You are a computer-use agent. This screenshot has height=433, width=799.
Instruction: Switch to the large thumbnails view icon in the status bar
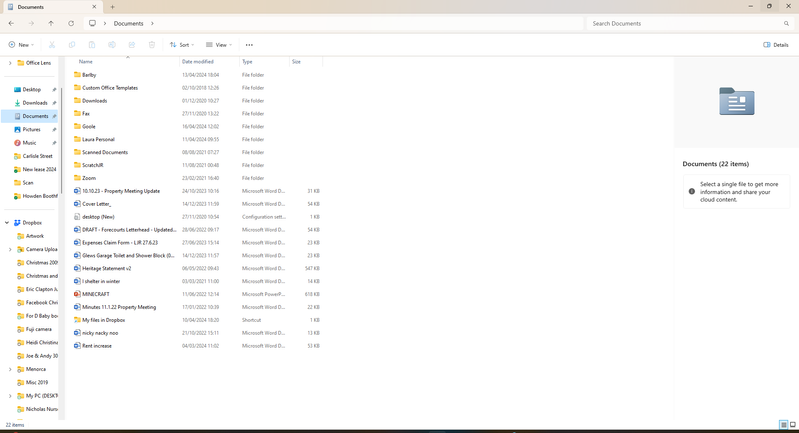pyautogui.click(x=792, y=425)
